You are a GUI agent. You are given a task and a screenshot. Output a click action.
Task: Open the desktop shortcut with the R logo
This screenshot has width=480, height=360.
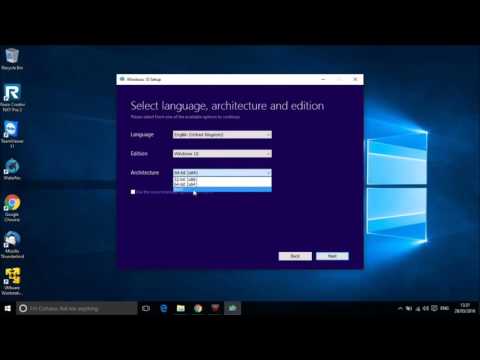[12, 97]
